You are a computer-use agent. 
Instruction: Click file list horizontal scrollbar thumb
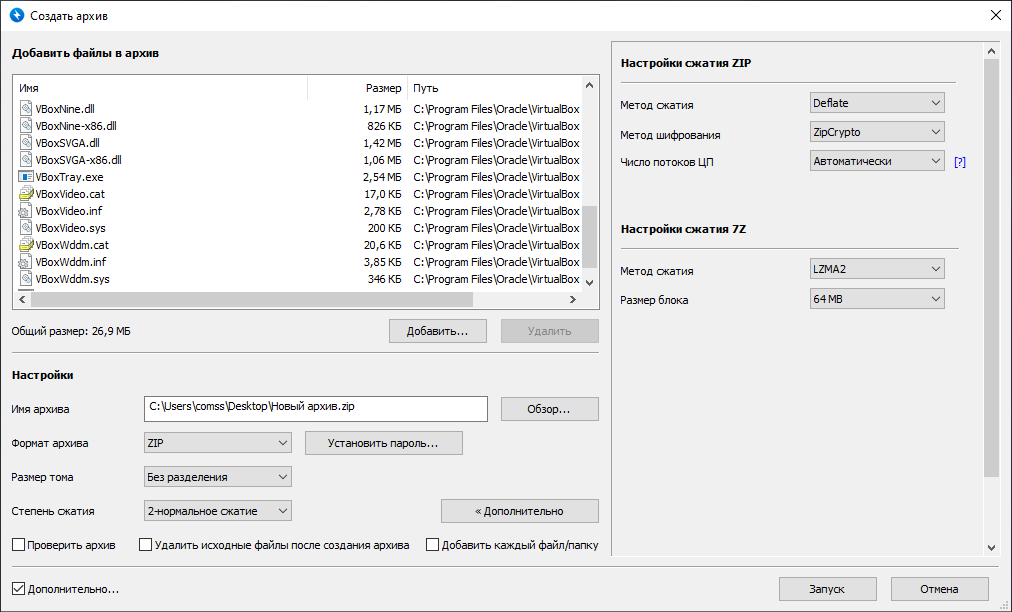[x=252, y=300]
